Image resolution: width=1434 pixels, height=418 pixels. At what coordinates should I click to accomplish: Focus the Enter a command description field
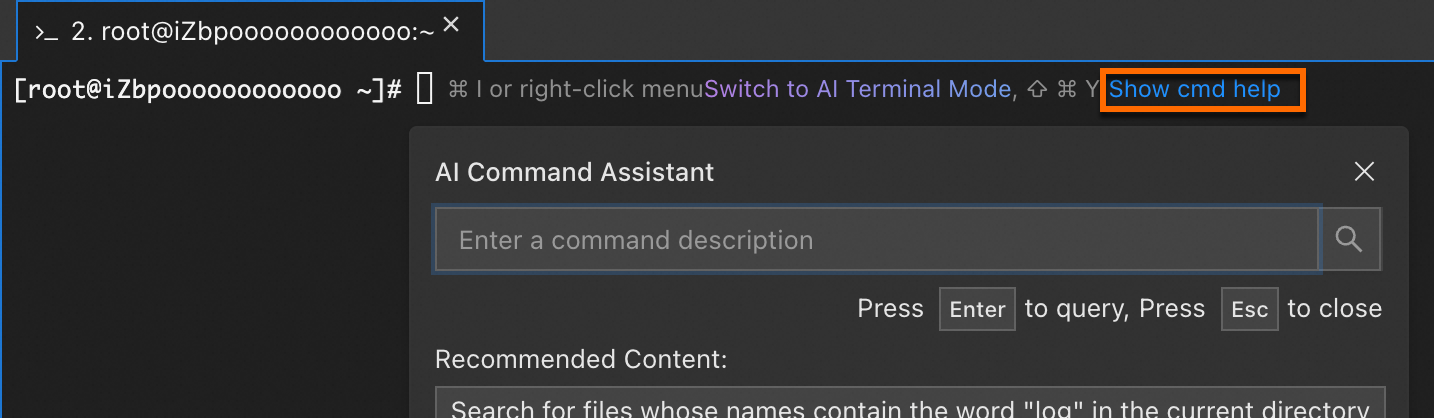tap(876, 240)
